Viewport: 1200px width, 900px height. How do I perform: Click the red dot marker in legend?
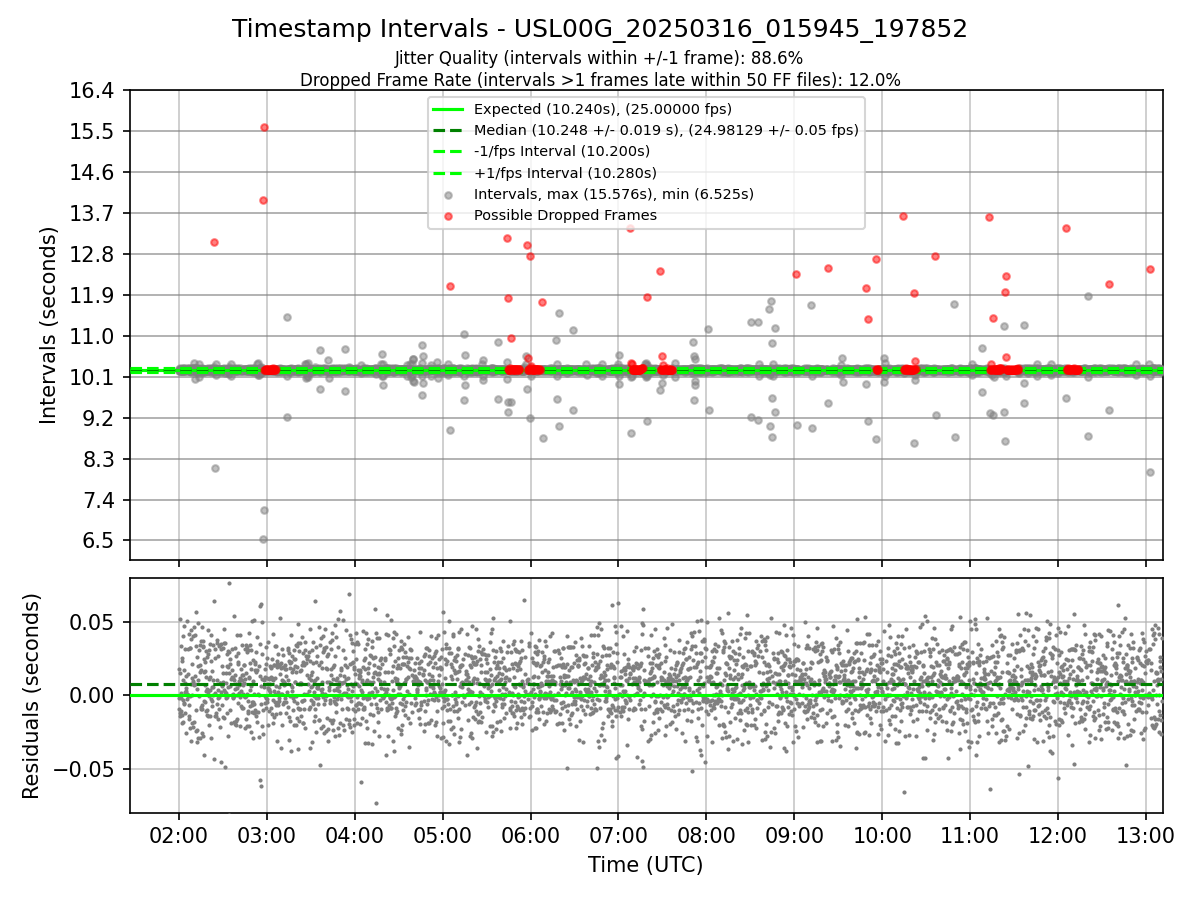pyautogui.click(x=450, y=215)
